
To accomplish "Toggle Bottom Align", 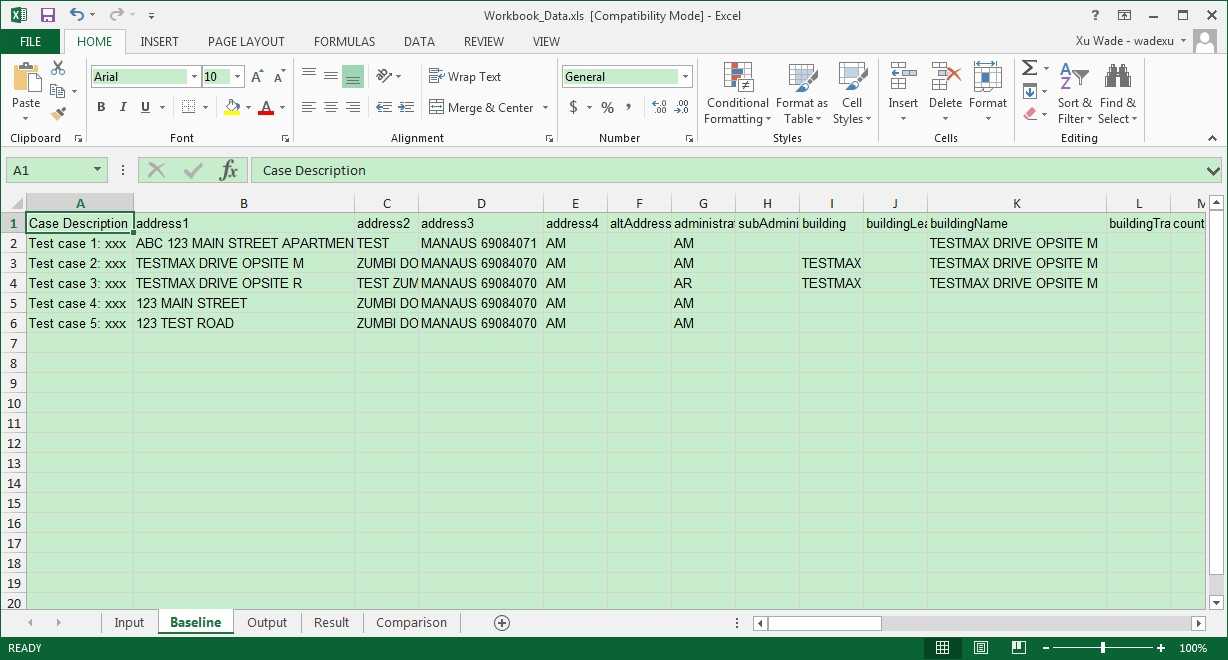I will [353, 76].
